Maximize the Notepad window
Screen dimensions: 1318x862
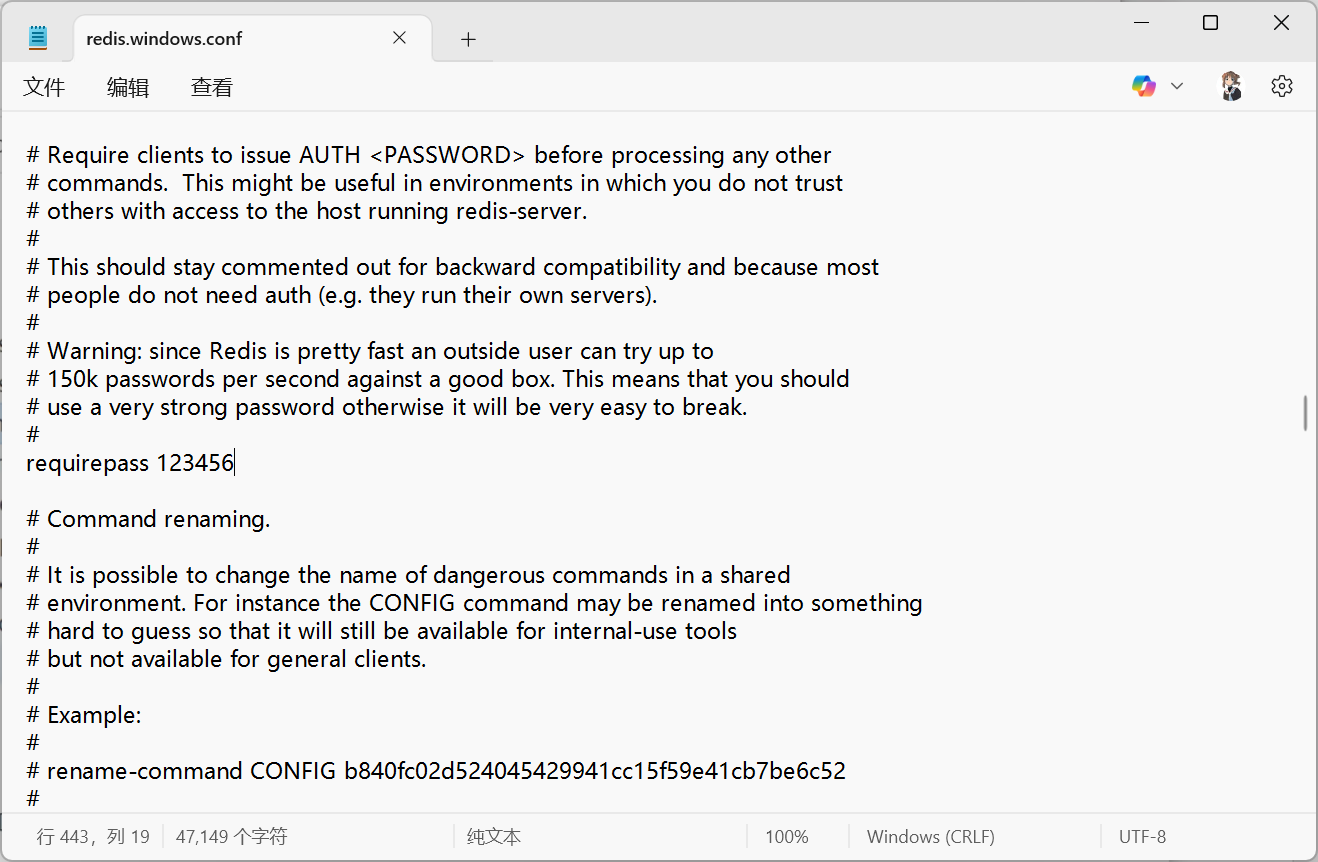pyautogui.click(x=1210, y=23)
